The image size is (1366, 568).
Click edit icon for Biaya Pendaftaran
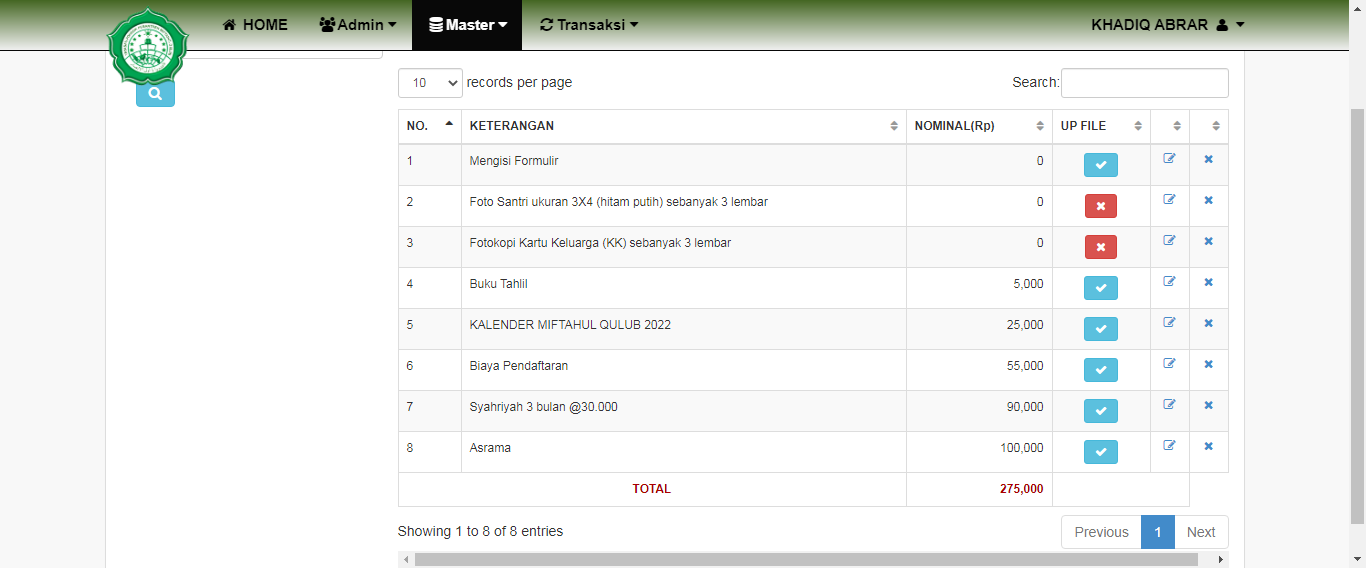(1169, 364)
